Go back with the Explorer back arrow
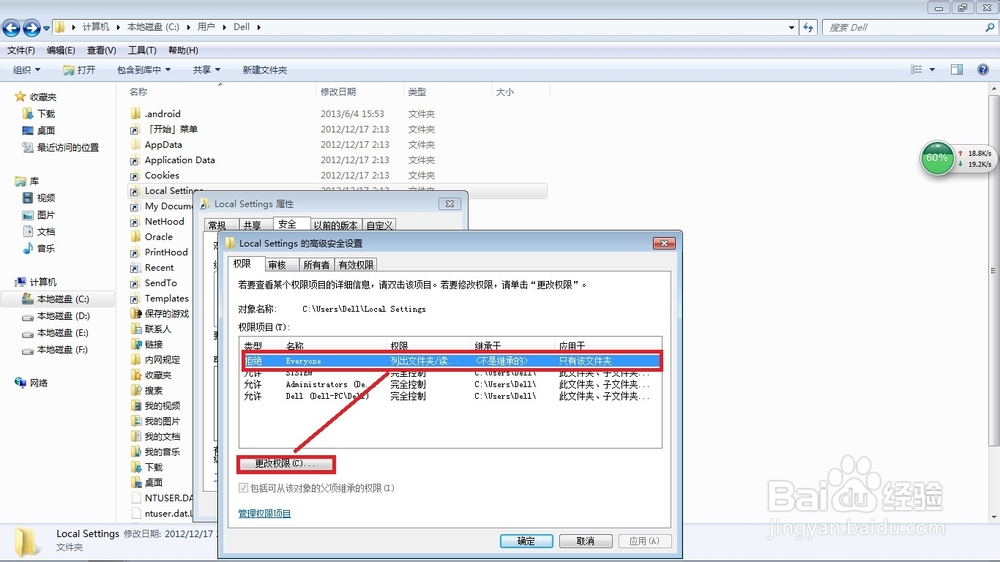 coord(11,27)
